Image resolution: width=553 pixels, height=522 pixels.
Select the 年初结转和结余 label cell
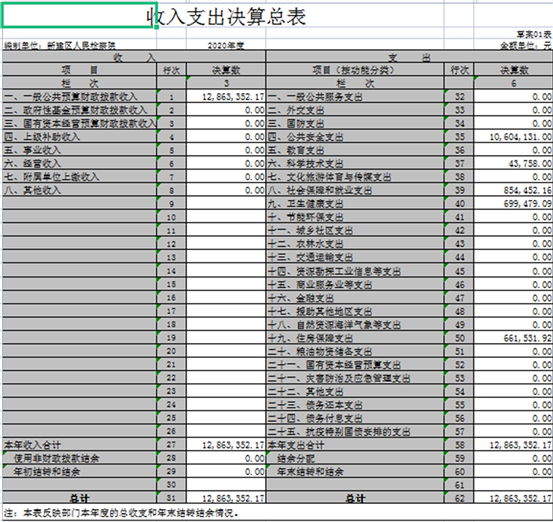click(x=79, y=472)
